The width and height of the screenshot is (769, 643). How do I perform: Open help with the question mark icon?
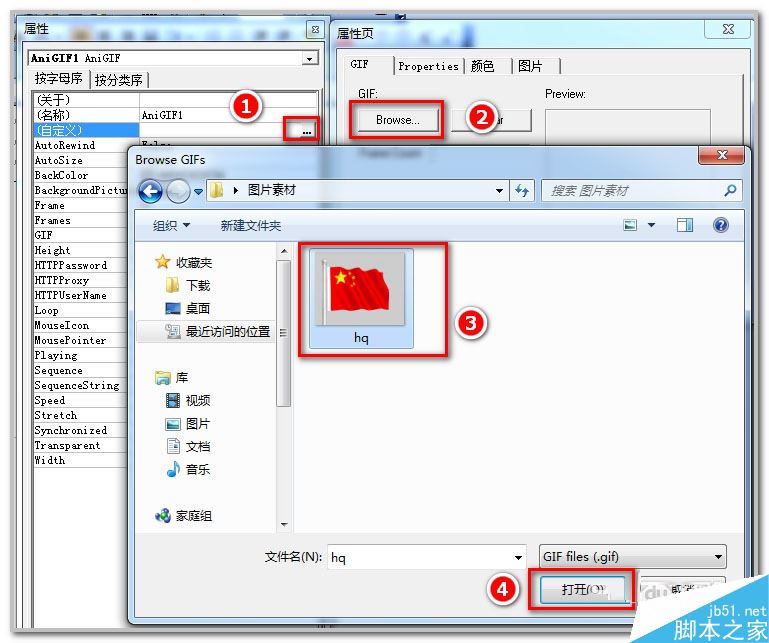tap(720, 225)
